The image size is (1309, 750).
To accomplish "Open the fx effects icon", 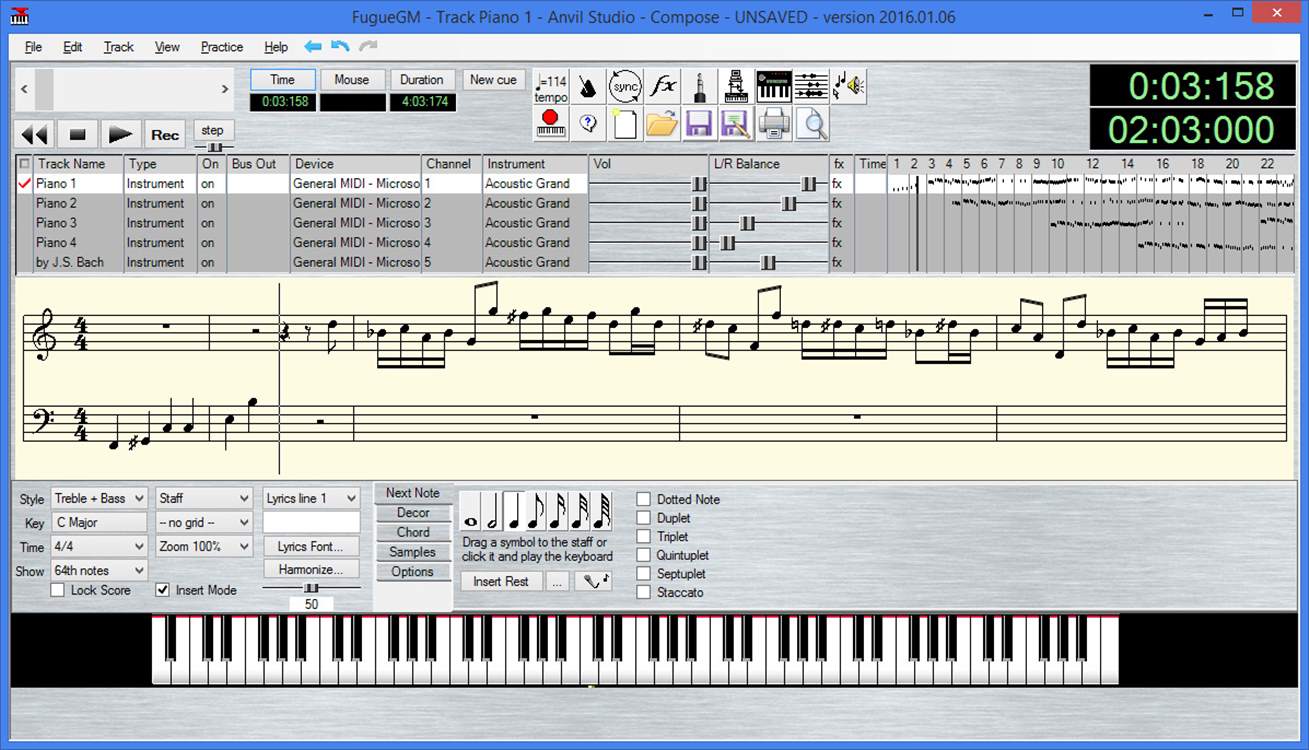I will [x=662, y=87].
